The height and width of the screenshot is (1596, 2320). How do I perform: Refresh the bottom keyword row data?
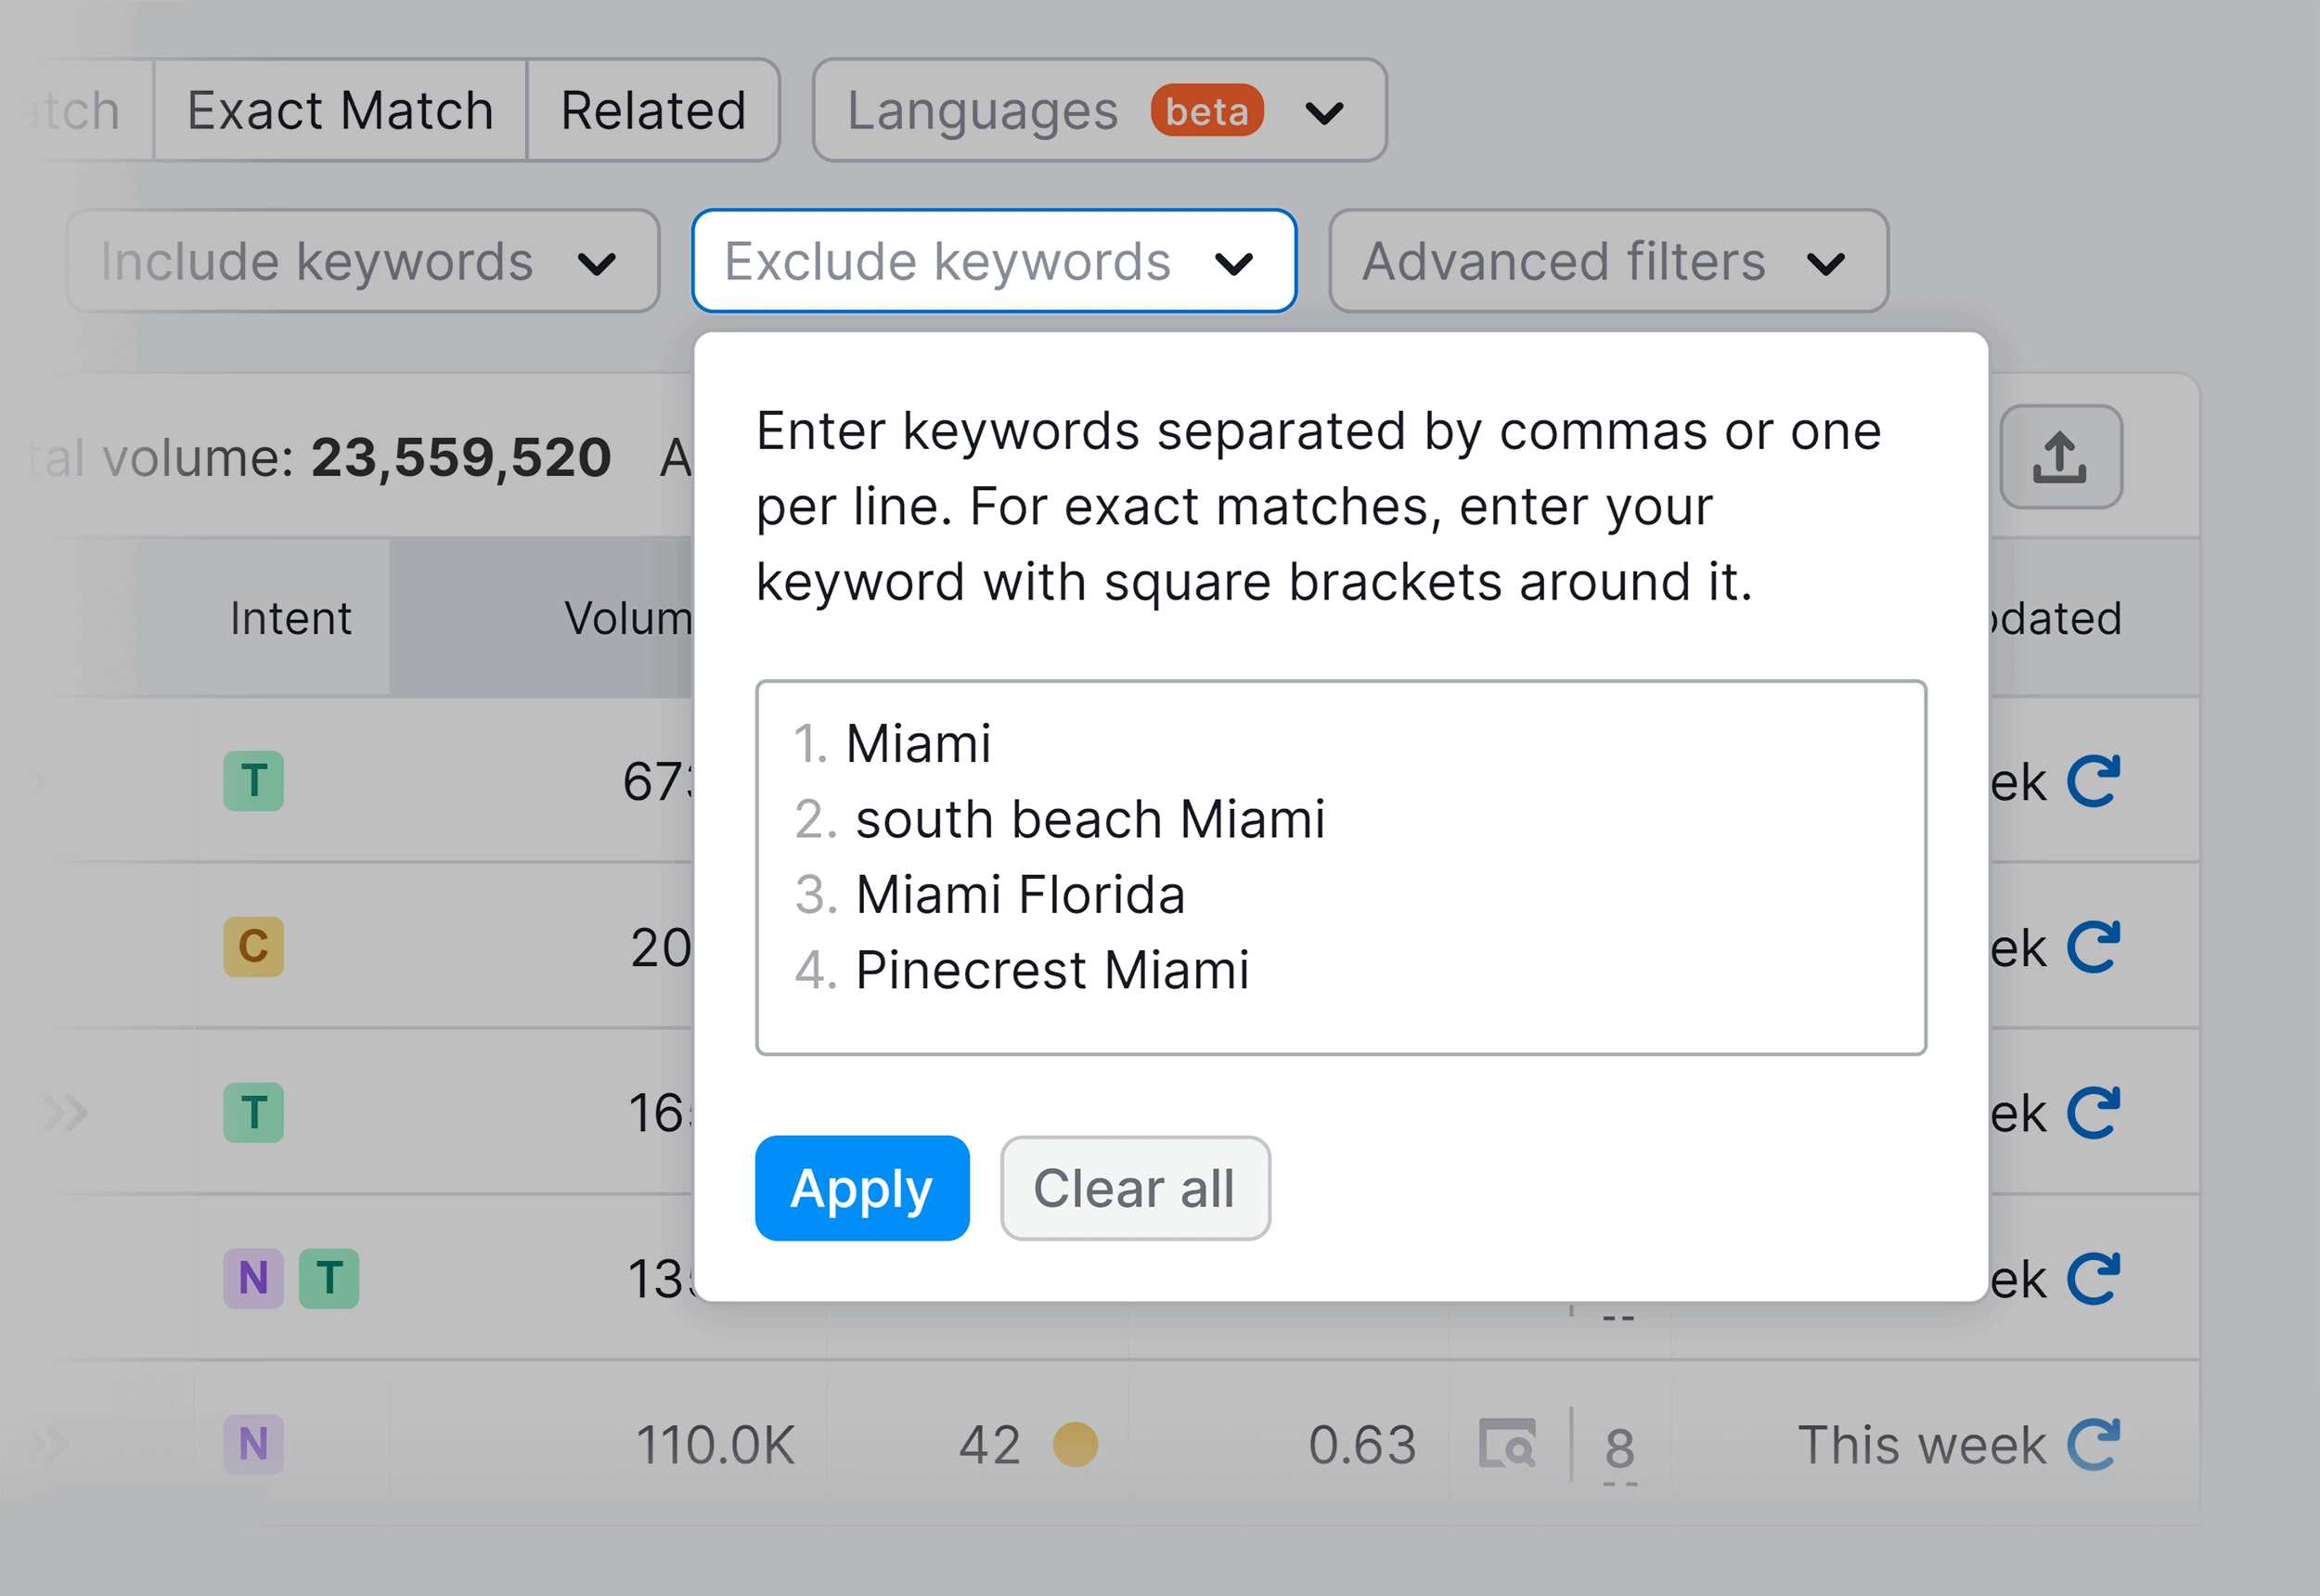coord(2094,1443)
